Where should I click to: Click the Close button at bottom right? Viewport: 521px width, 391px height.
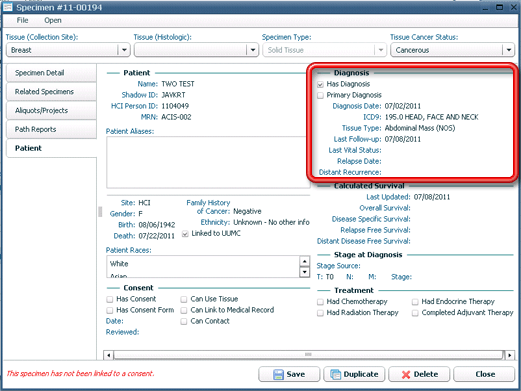coord(484,374)
